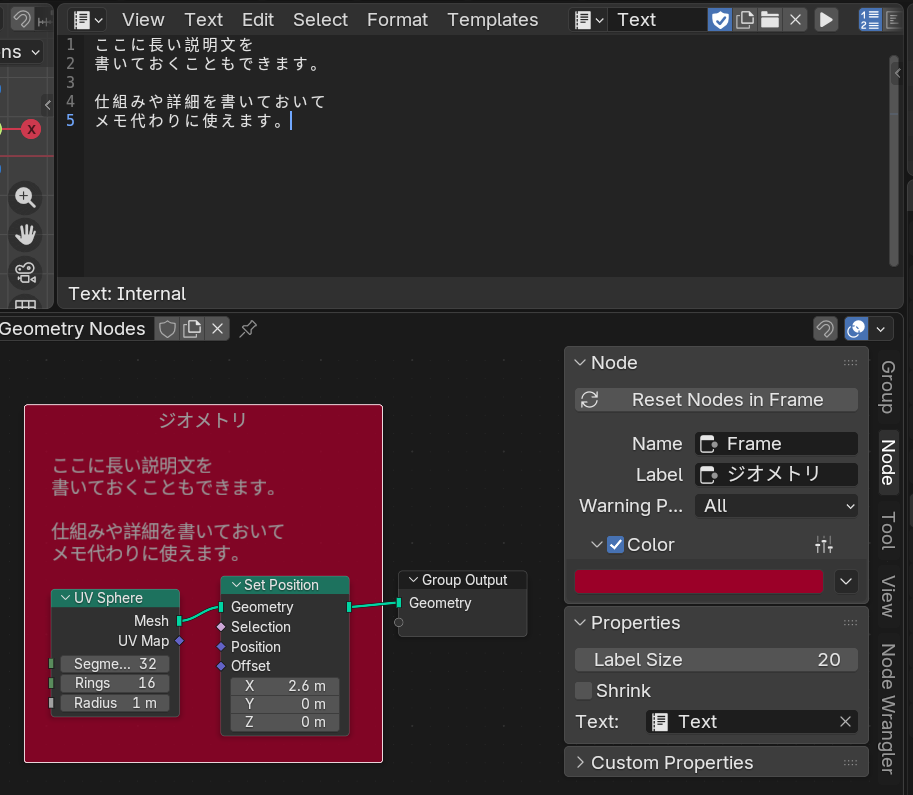Click the Reset Nodes in Frame button
The width and height of the screenshot is (913, 795).
tap(716, 400)
